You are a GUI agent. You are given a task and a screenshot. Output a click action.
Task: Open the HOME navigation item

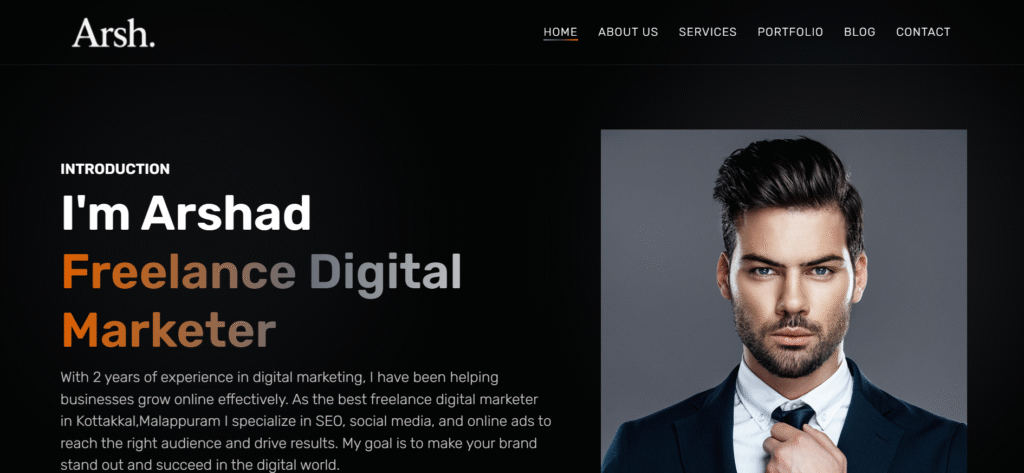[560, 32]
